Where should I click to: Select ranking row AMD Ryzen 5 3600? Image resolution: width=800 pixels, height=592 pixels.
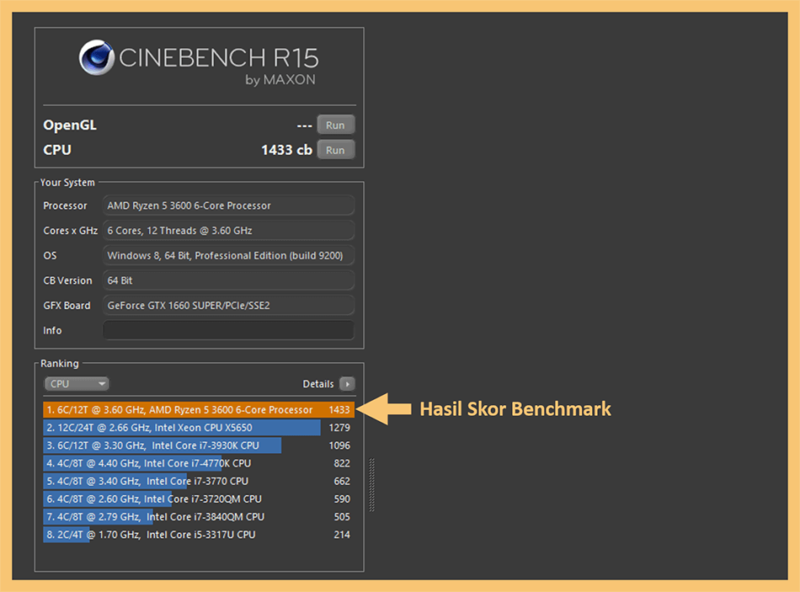click(198, 410)
